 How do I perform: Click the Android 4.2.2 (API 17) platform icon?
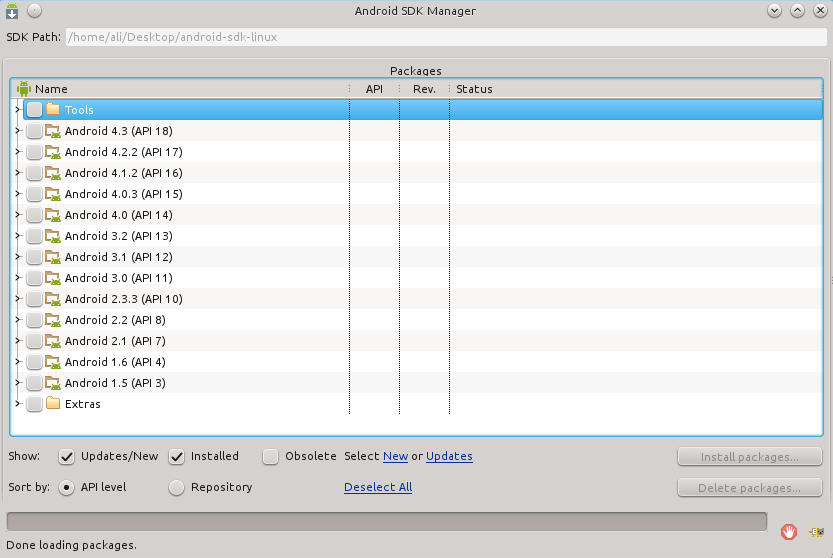[53, 152]
